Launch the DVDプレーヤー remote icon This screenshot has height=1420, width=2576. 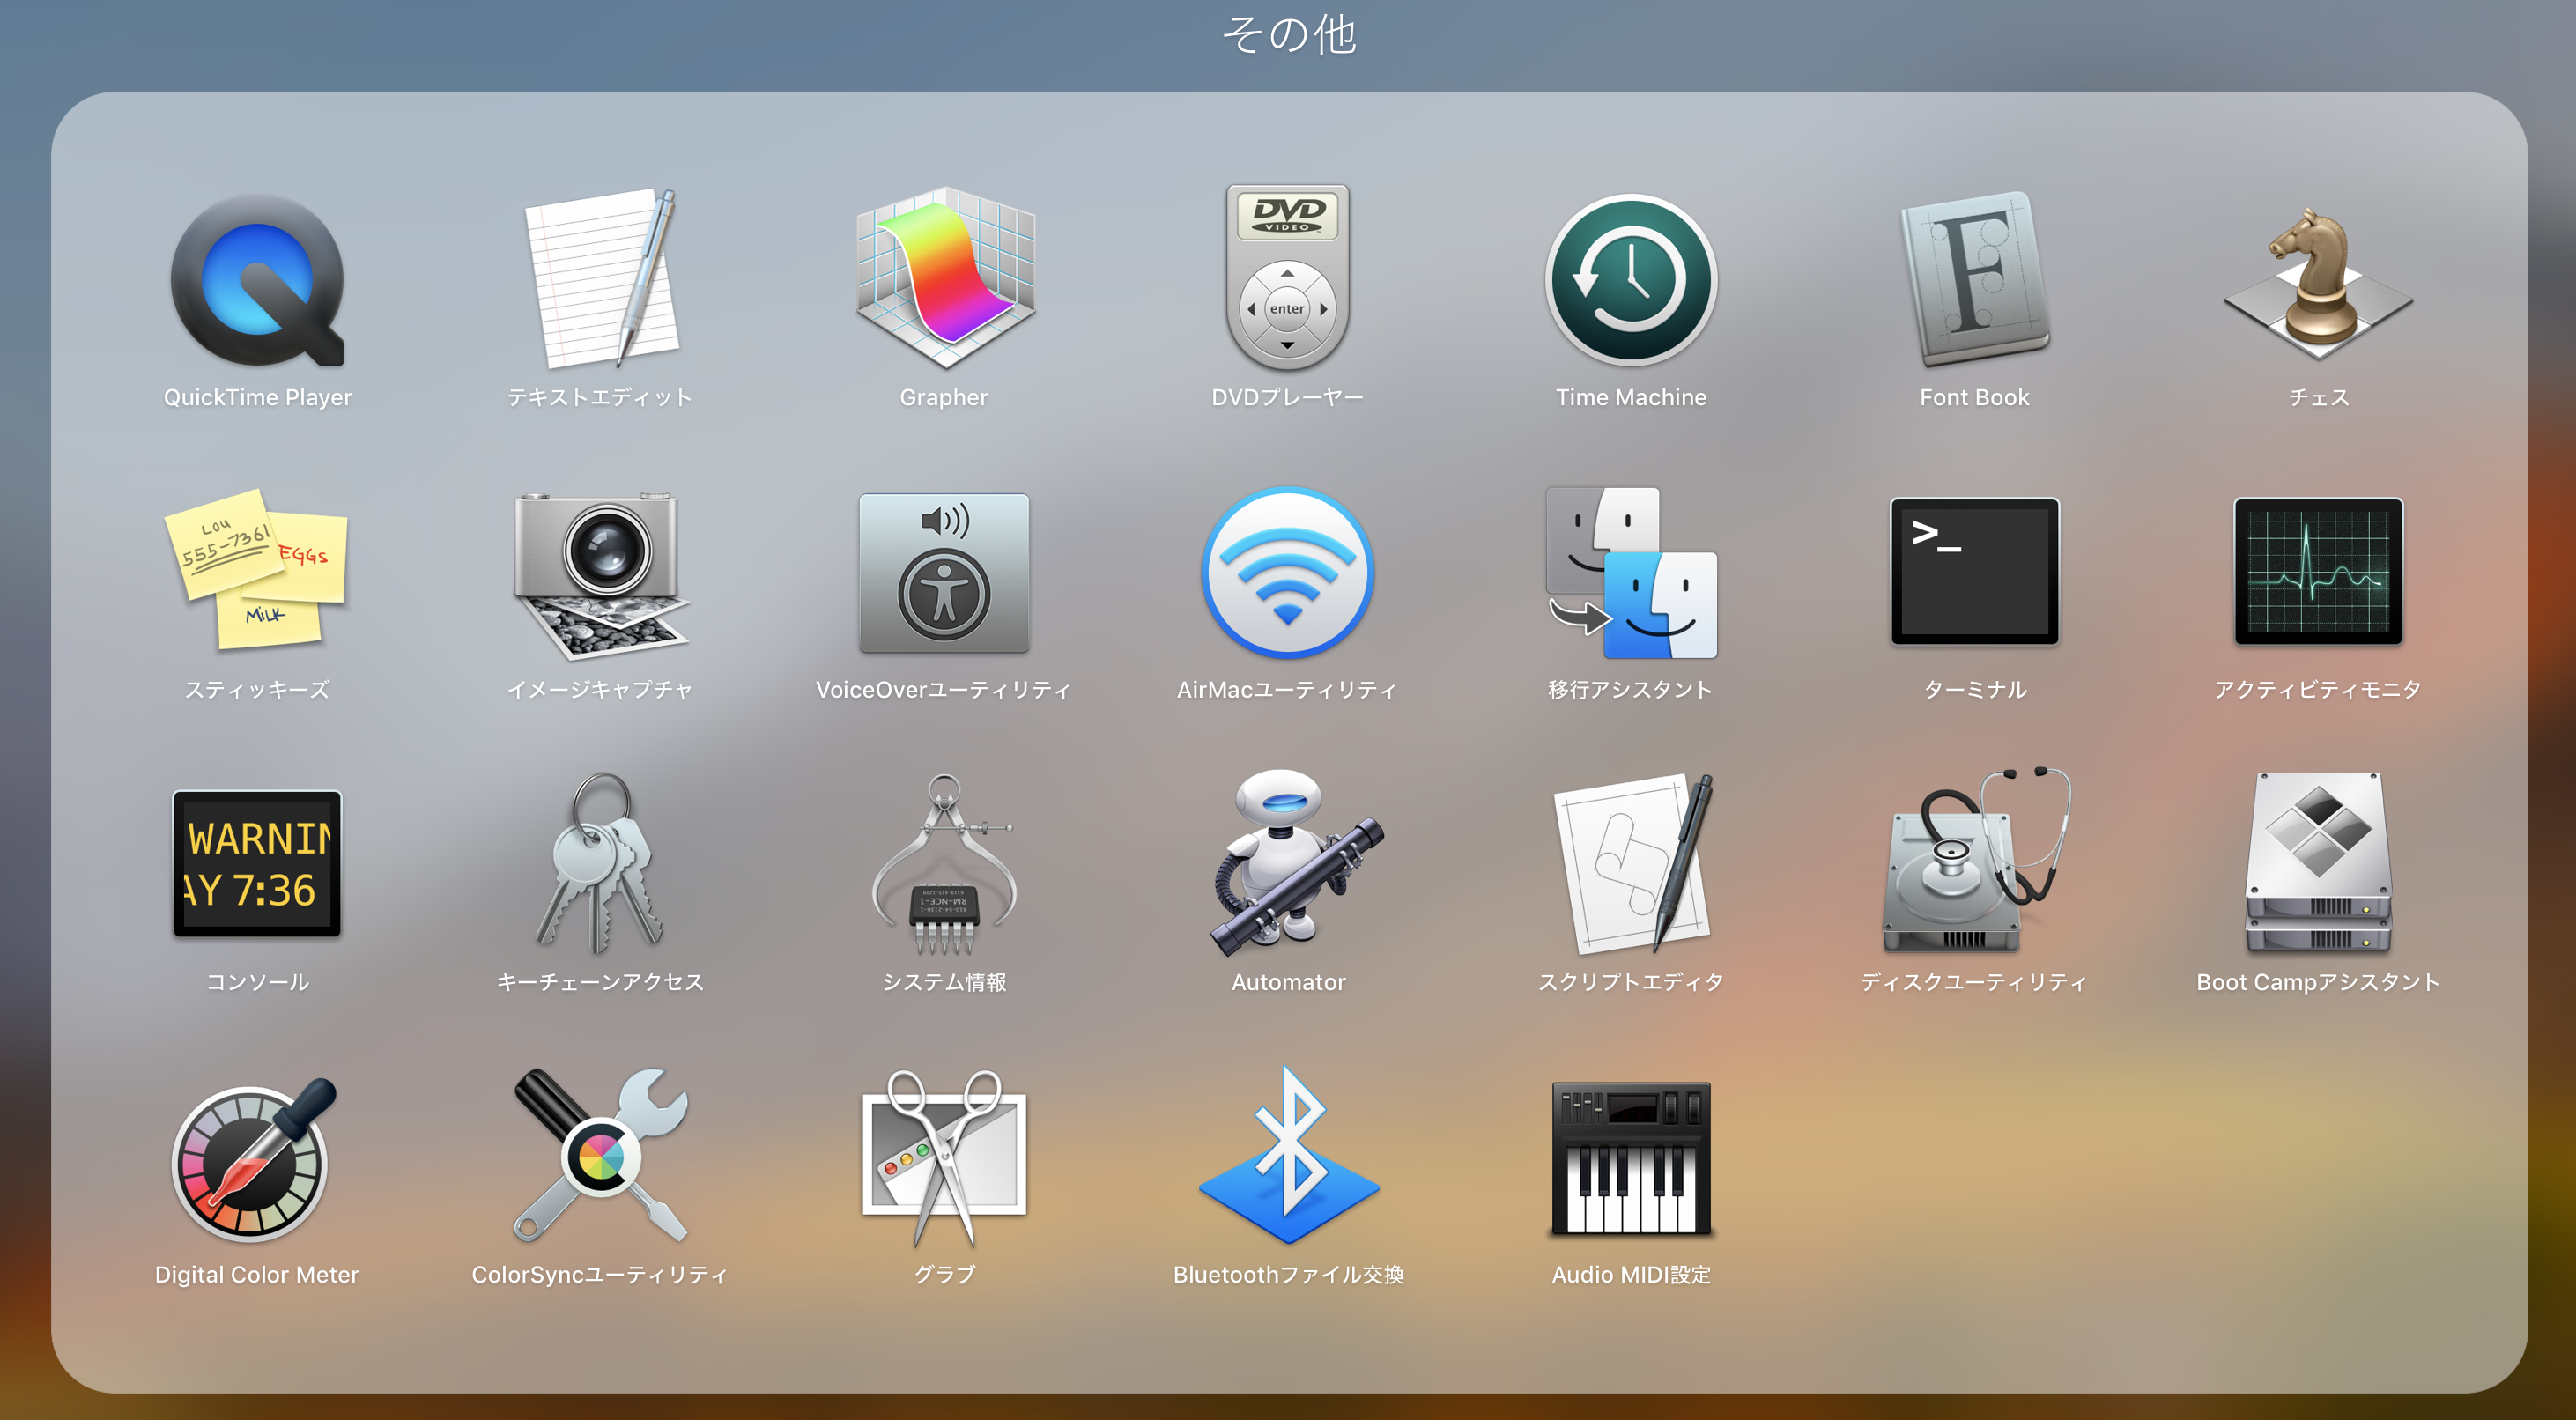(x=1288, y=278)
